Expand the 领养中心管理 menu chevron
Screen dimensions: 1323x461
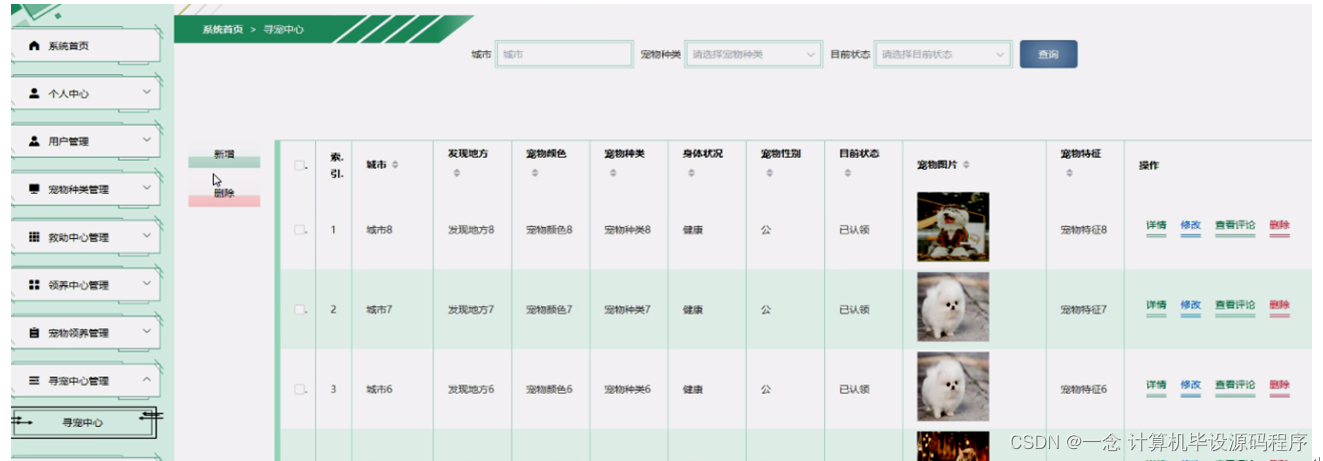click(x=147, y=284)
